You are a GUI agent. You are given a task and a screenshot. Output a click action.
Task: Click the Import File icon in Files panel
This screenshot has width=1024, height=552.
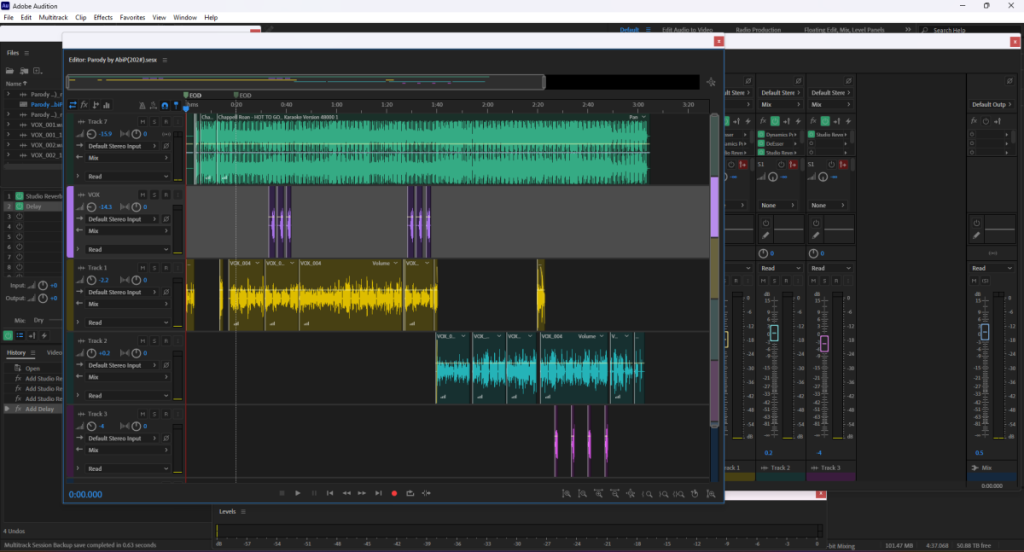24,71
